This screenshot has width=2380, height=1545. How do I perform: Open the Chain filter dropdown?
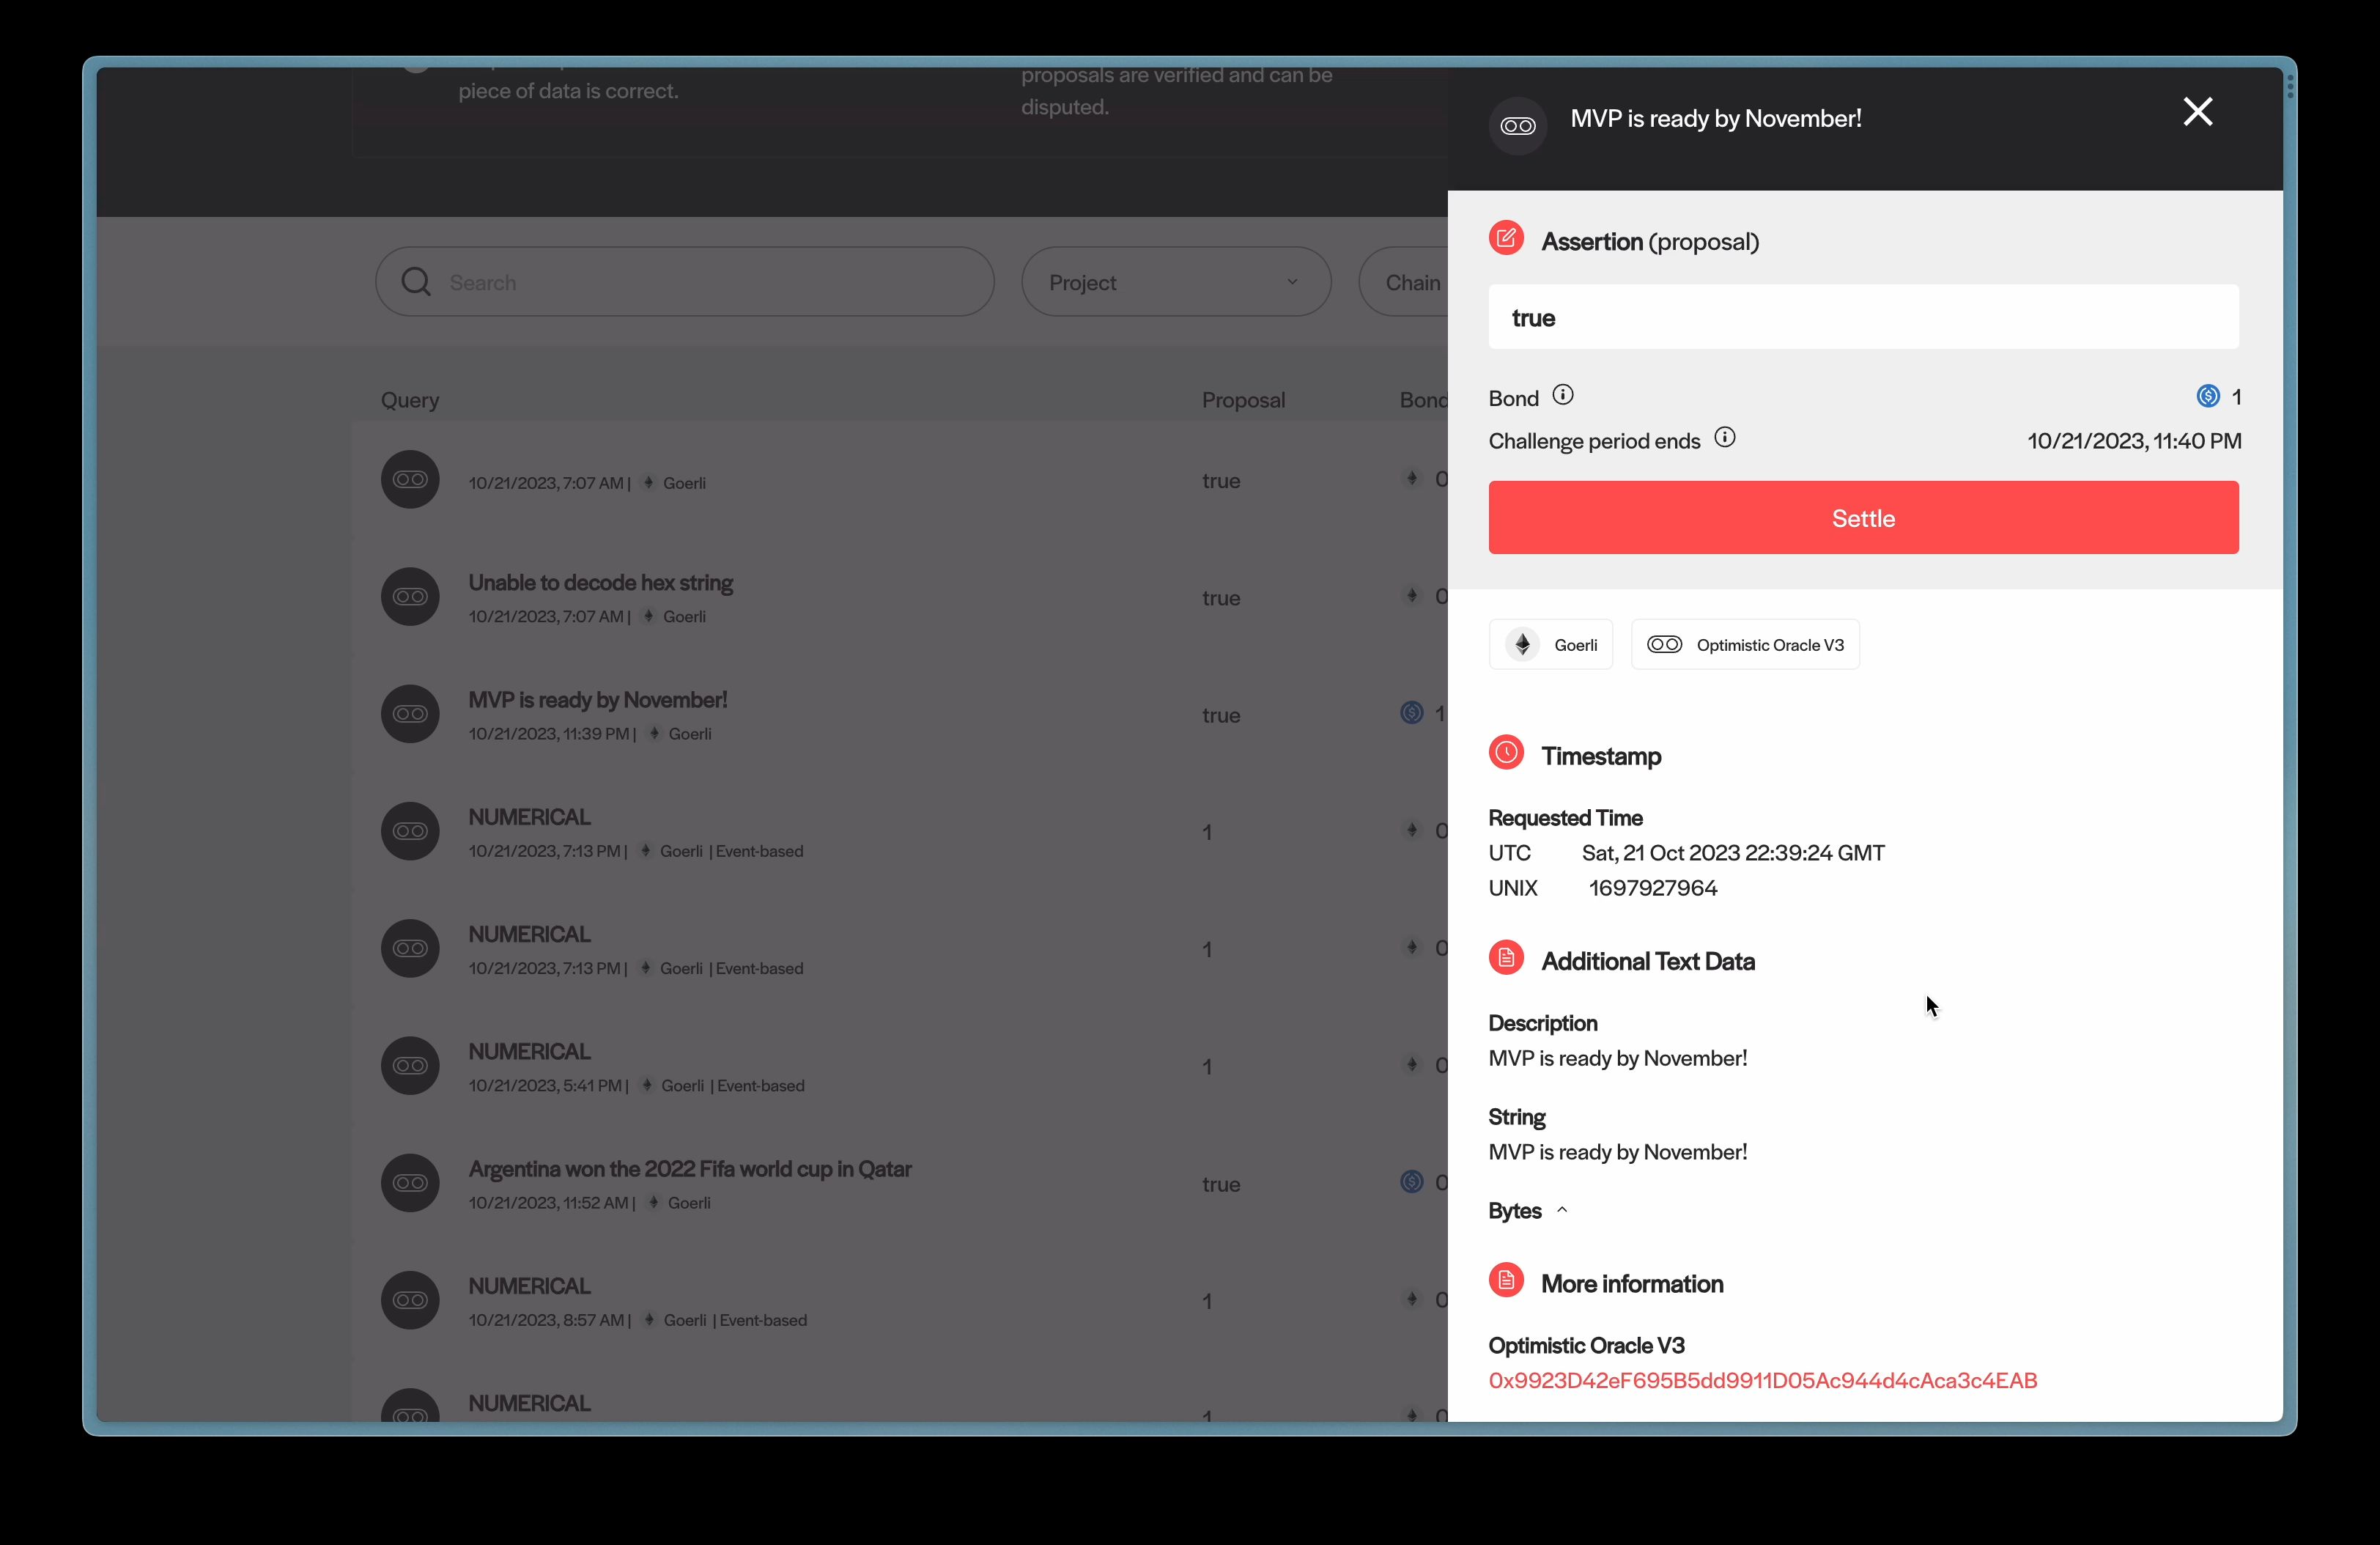1403,282
